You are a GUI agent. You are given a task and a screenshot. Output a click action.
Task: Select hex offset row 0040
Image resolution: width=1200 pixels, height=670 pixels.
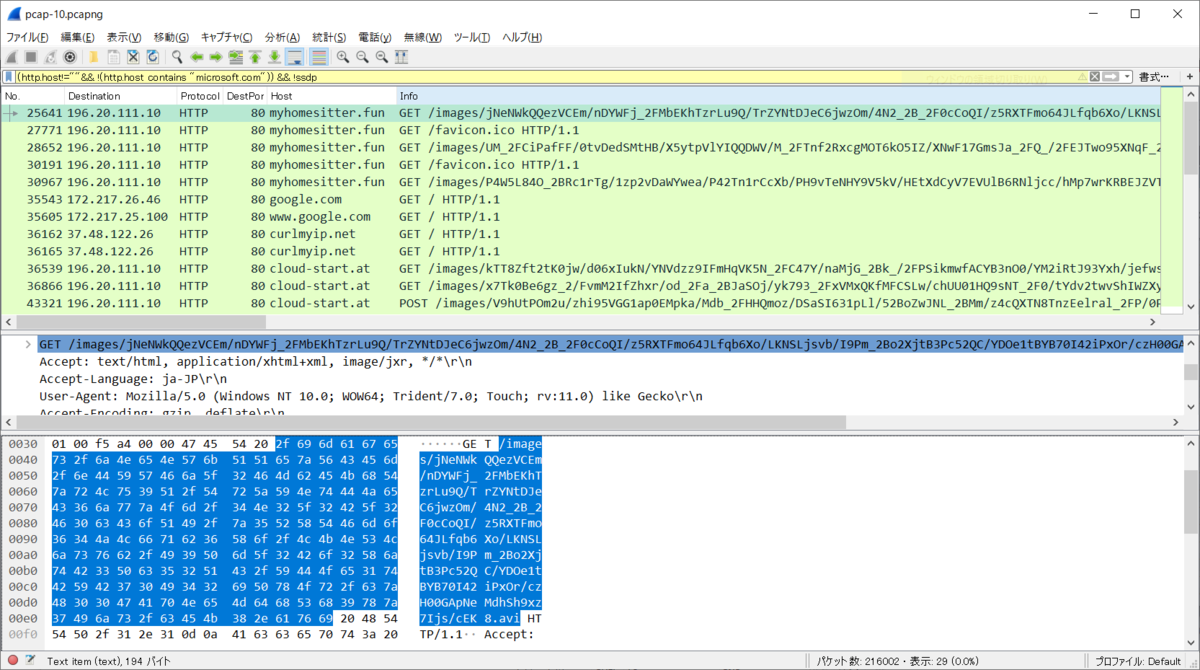(22, 460)
